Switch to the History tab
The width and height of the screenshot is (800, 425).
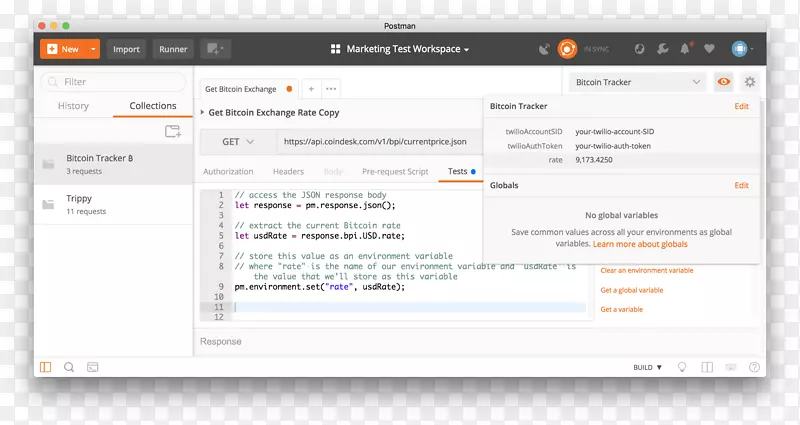coord(73,106)
